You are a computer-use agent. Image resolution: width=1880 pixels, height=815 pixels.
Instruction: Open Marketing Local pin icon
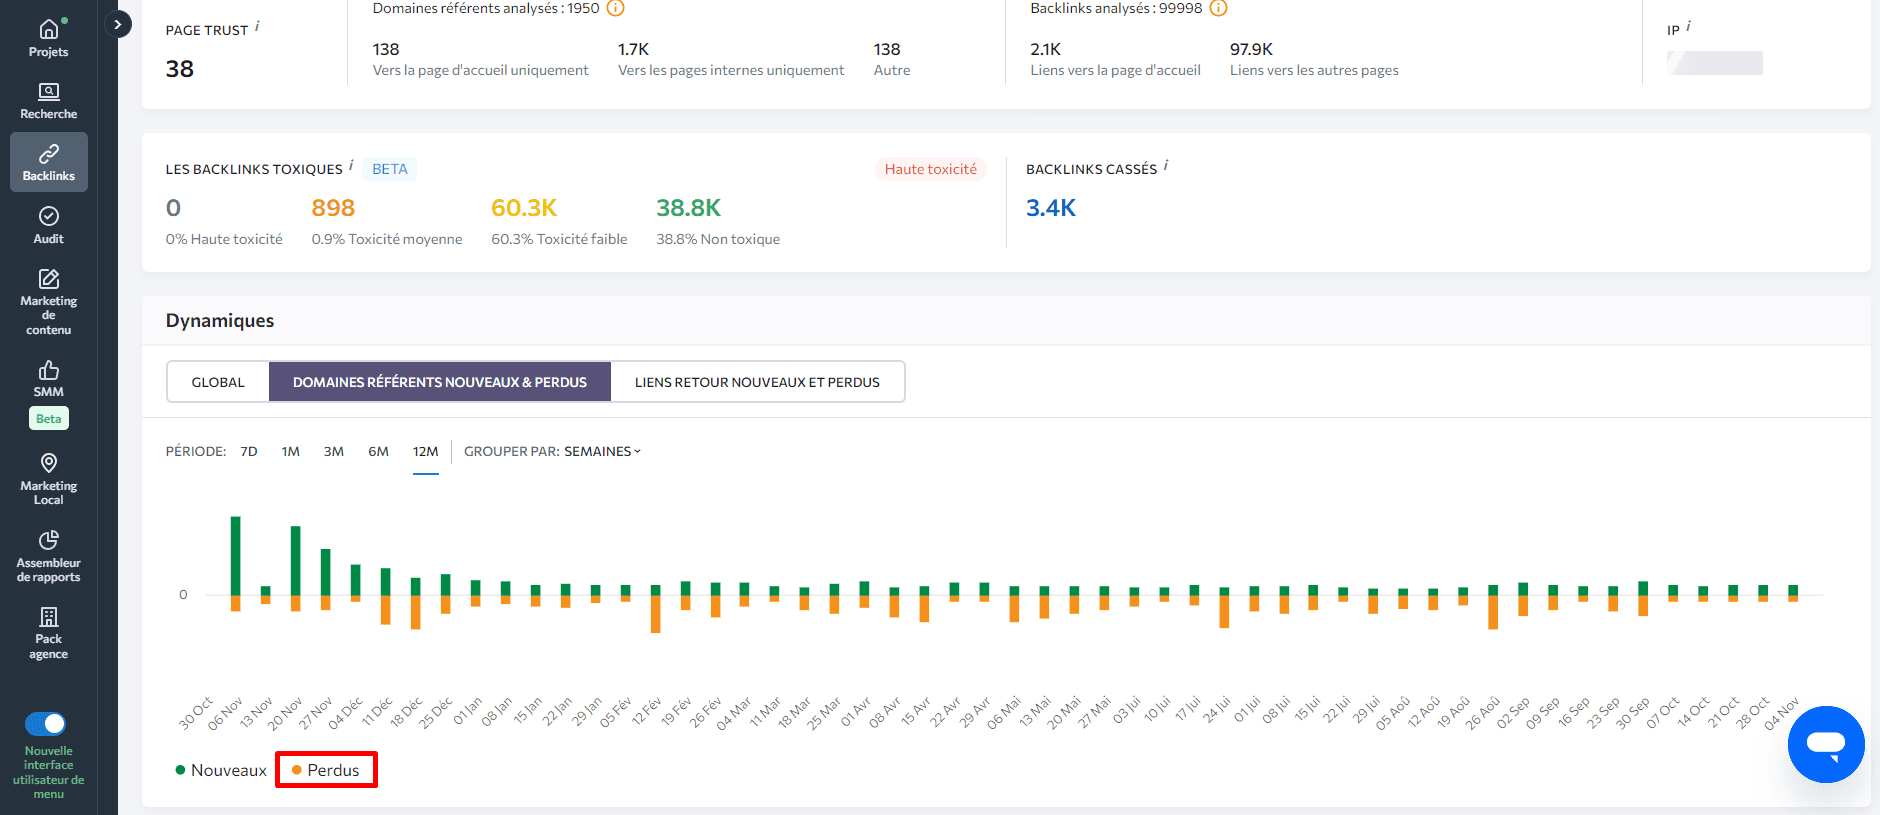point(48,463)
